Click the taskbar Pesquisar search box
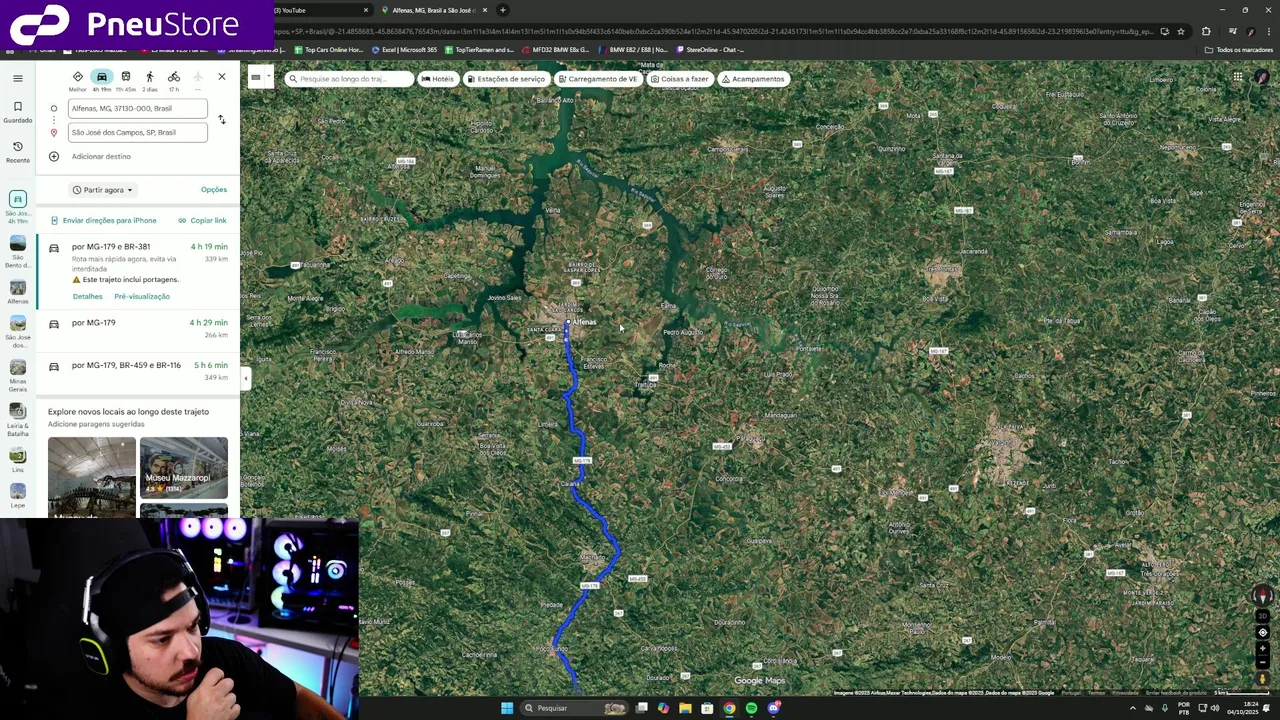Screen dimensions: 1280x720 click(575, 708)
